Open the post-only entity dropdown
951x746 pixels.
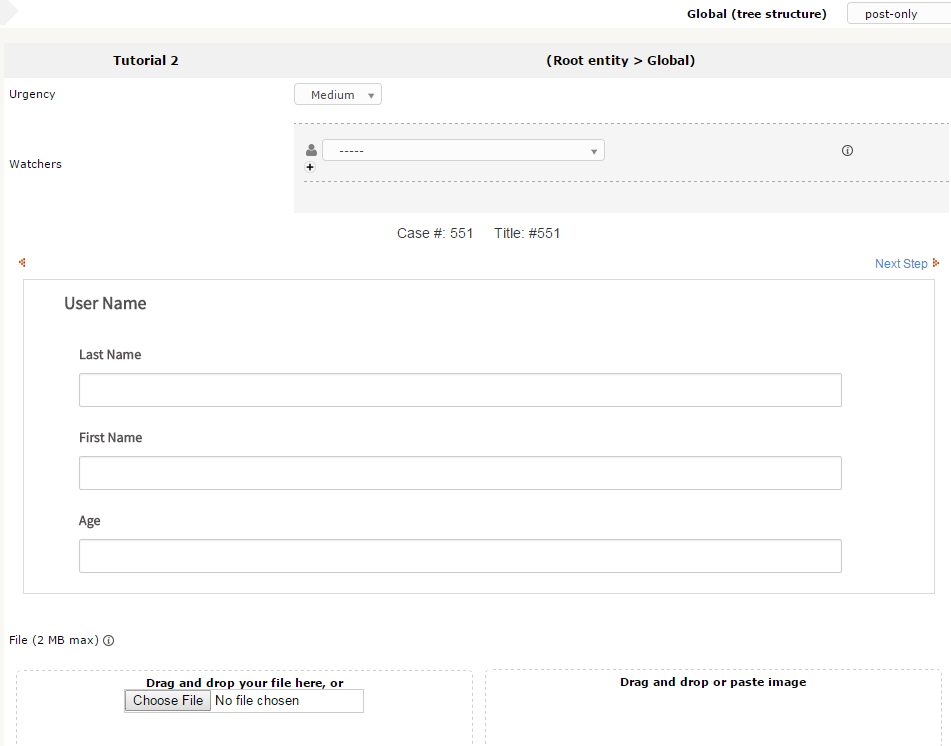click(x=897, y=14)
